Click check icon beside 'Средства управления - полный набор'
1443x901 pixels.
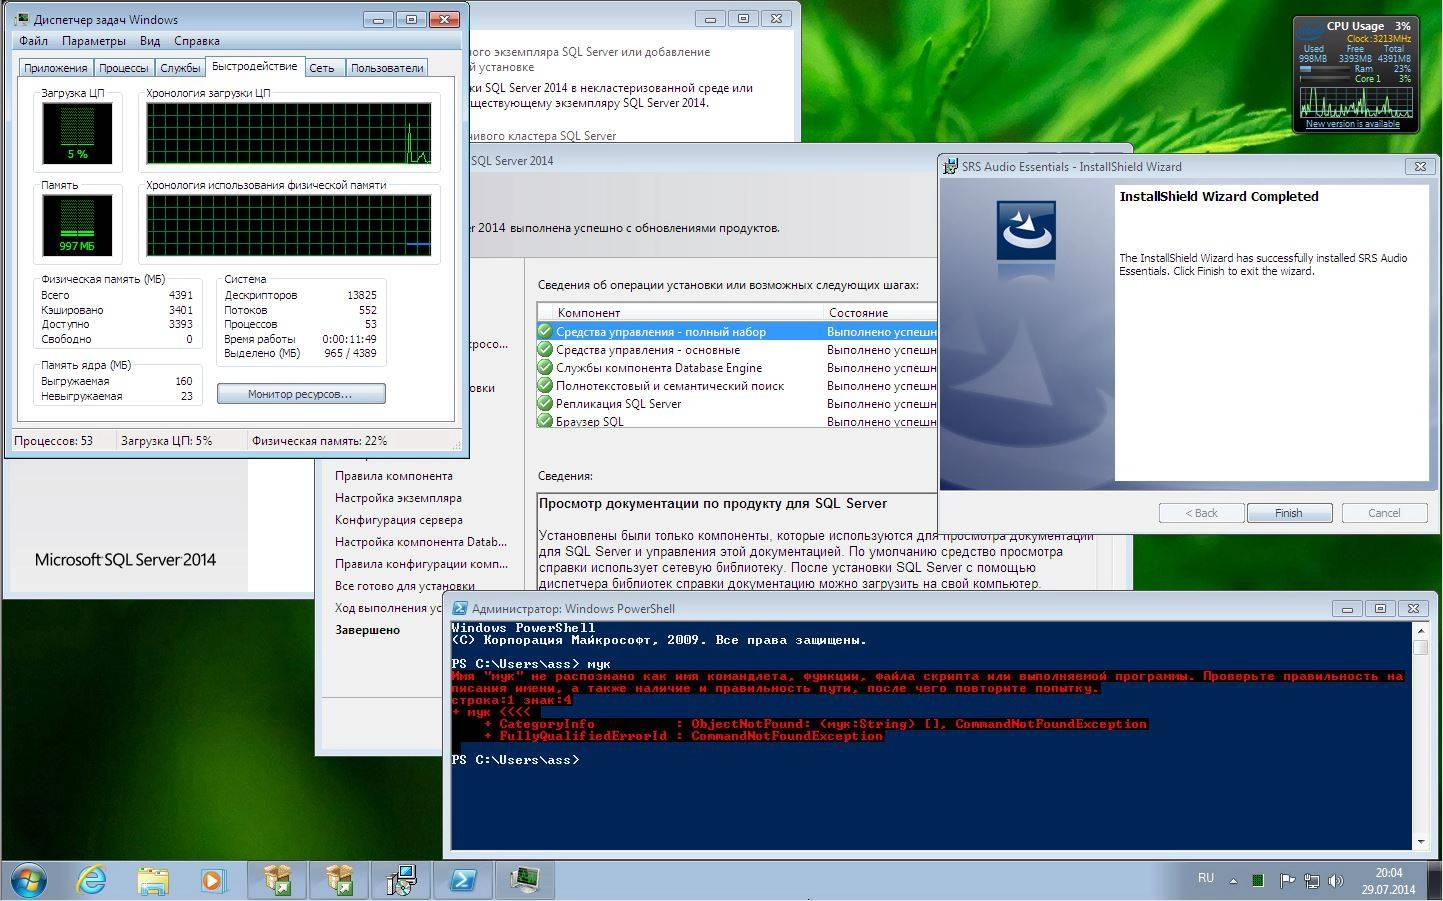click(x=545, y=331)
